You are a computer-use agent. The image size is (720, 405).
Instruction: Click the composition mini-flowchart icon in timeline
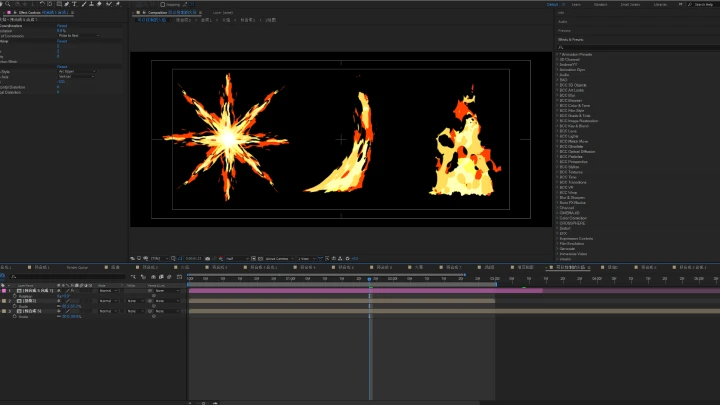133,277
